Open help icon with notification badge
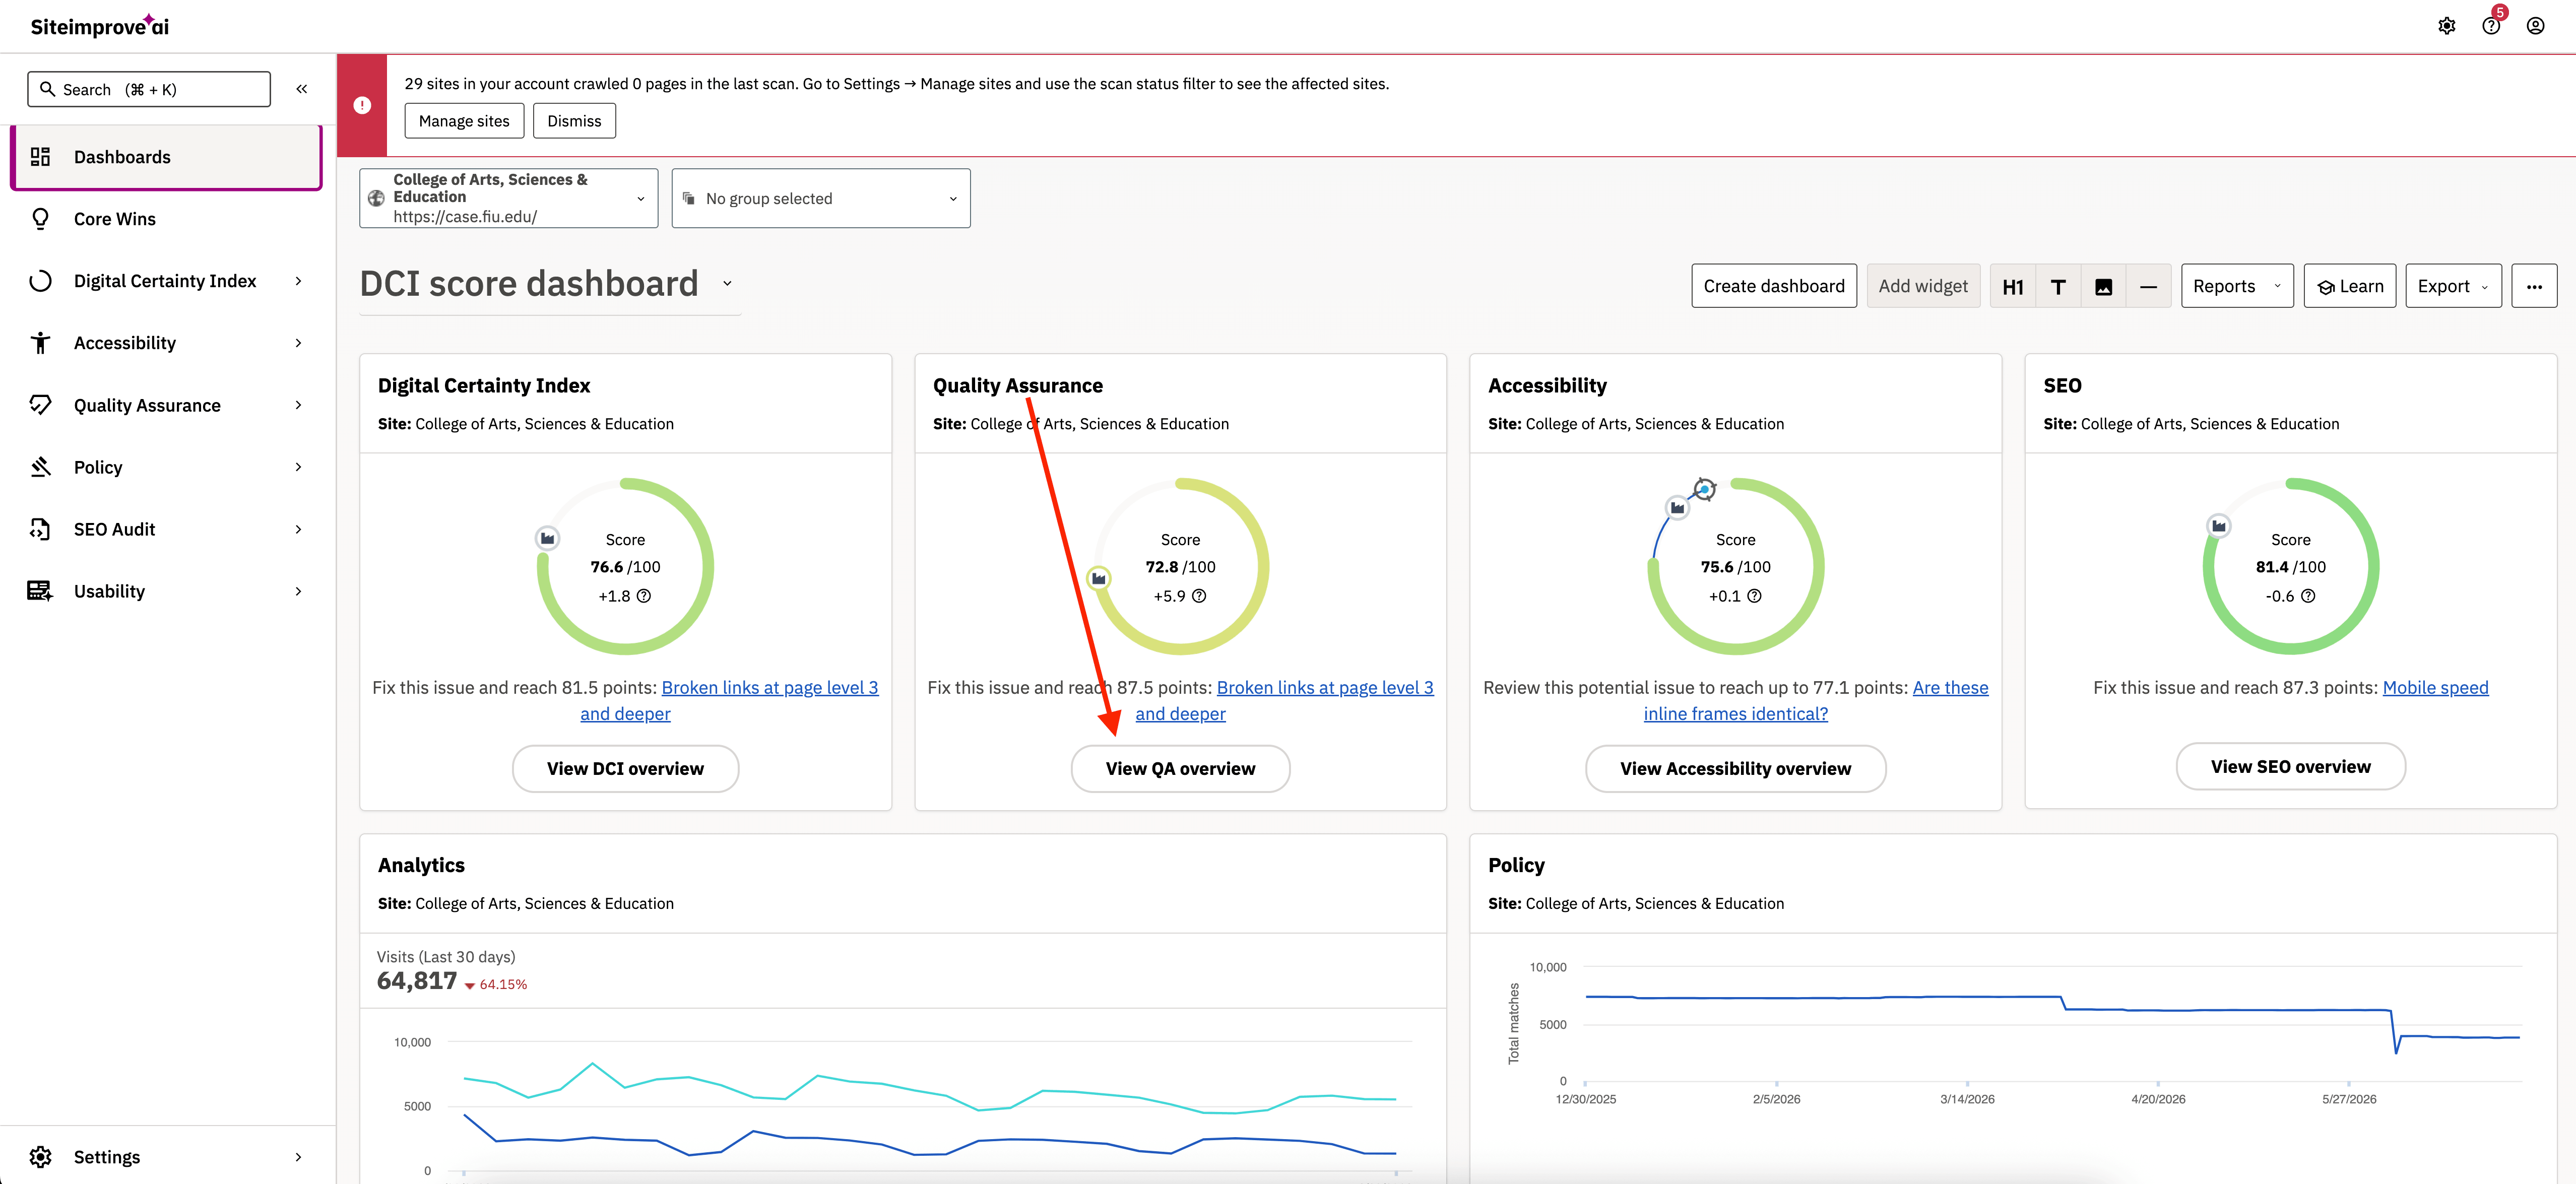 (2491, 26)
